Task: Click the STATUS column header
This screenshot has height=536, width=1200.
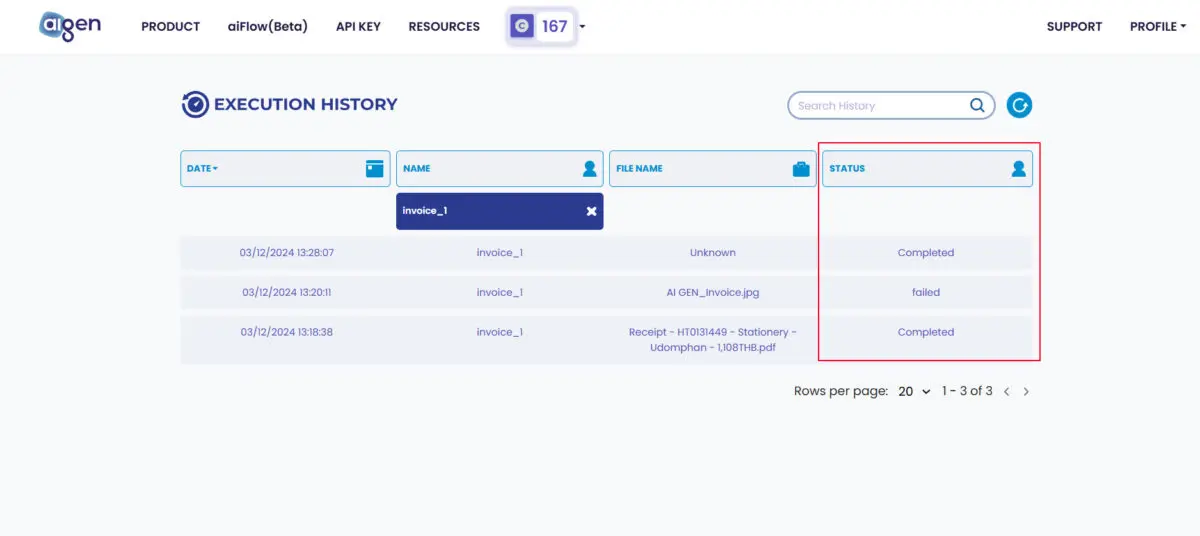Action: tap(927, 168)
